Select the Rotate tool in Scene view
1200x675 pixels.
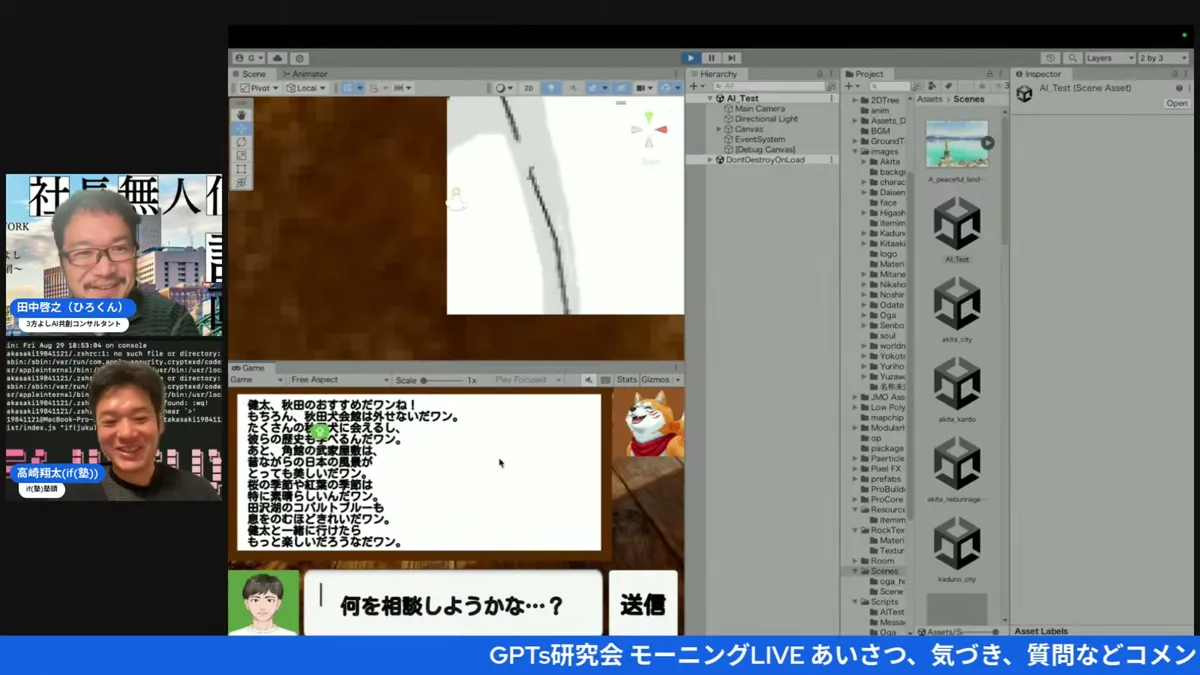point(241,143)
